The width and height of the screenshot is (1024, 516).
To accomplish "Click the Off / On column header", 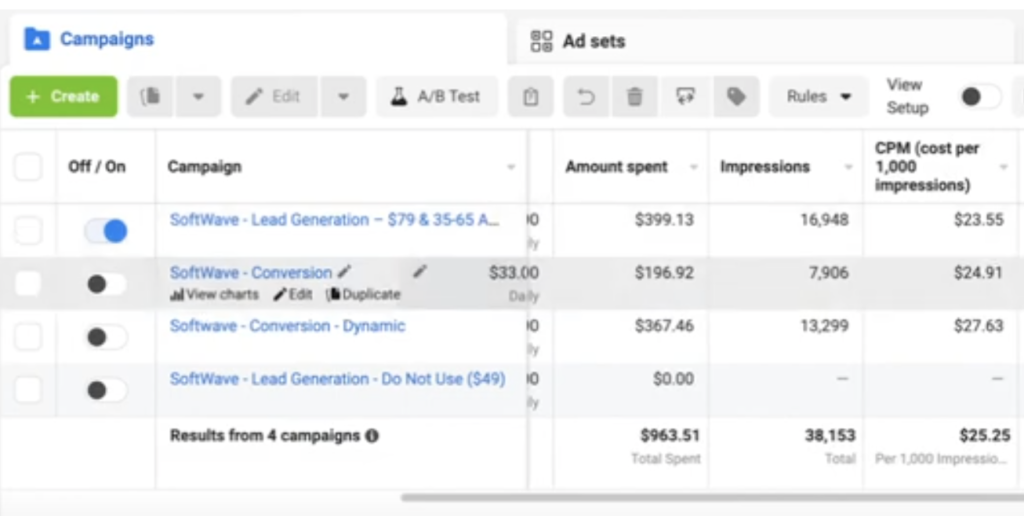I will click(x=97, y=167).
